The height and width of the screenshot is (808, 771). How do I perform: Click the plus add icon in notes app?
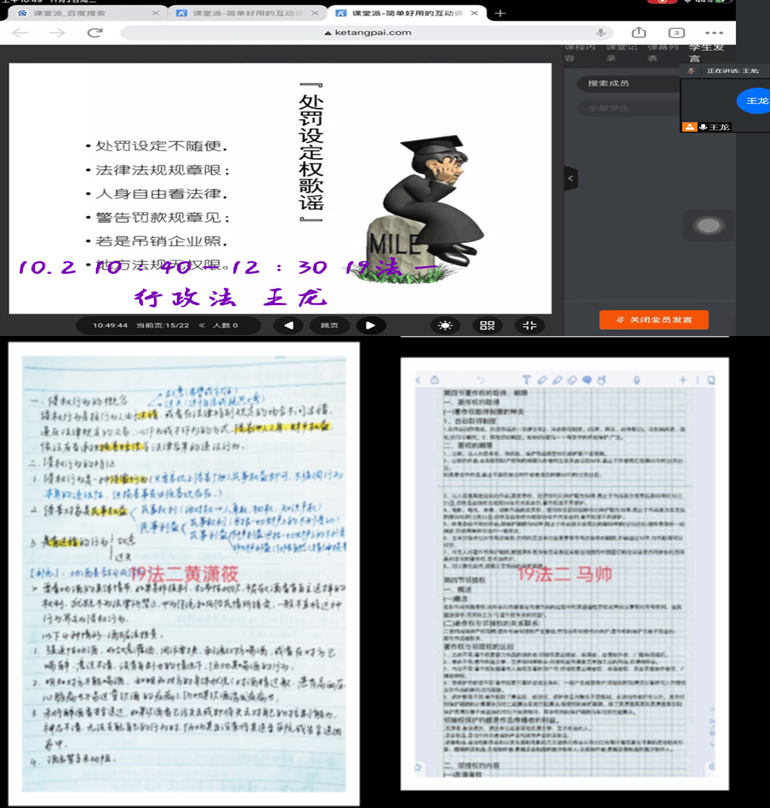point(683,380)
